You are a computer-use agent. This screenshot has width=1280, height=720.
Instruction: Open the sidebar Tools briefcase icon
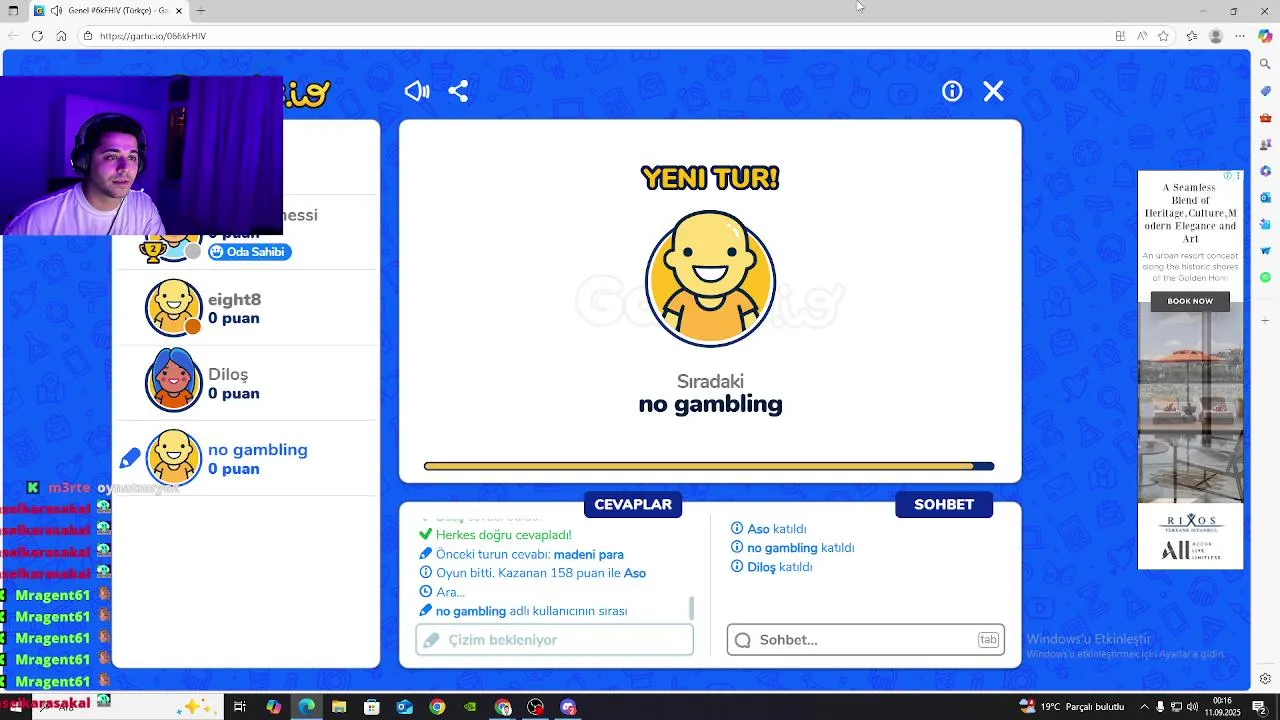coord(1265,117)
